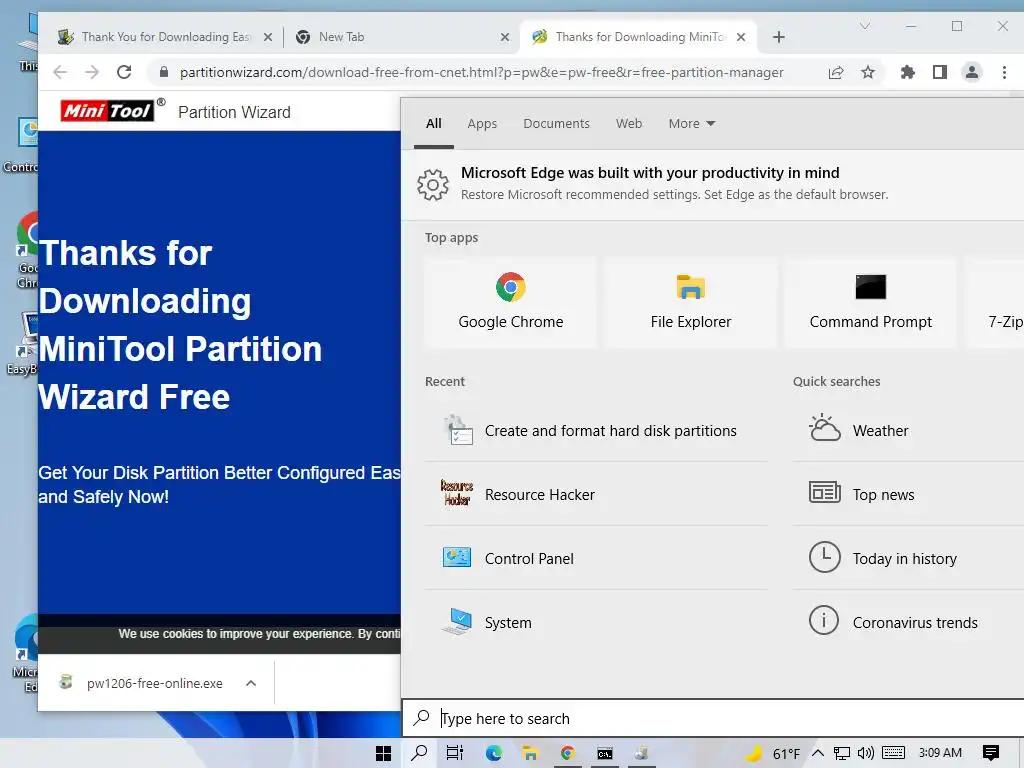Open the volume control in system tray

click(865, 753)
